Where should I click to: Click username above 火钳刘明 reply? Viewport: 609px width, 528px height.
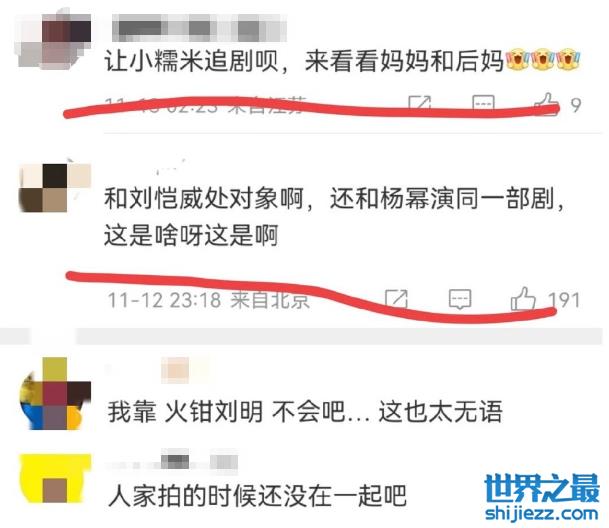(157, 369)
